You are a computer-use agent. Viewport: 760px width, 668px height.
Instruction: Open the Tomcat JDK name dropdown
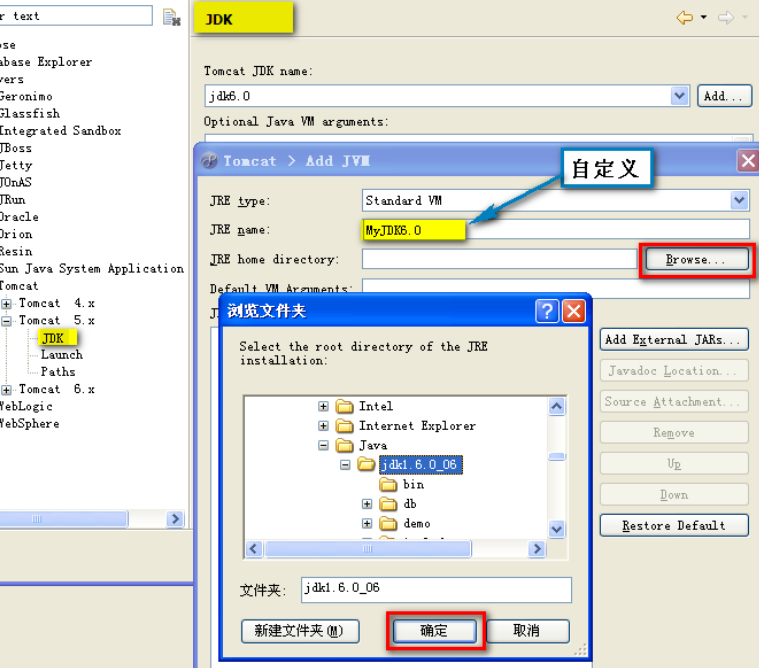pos(680,95)
